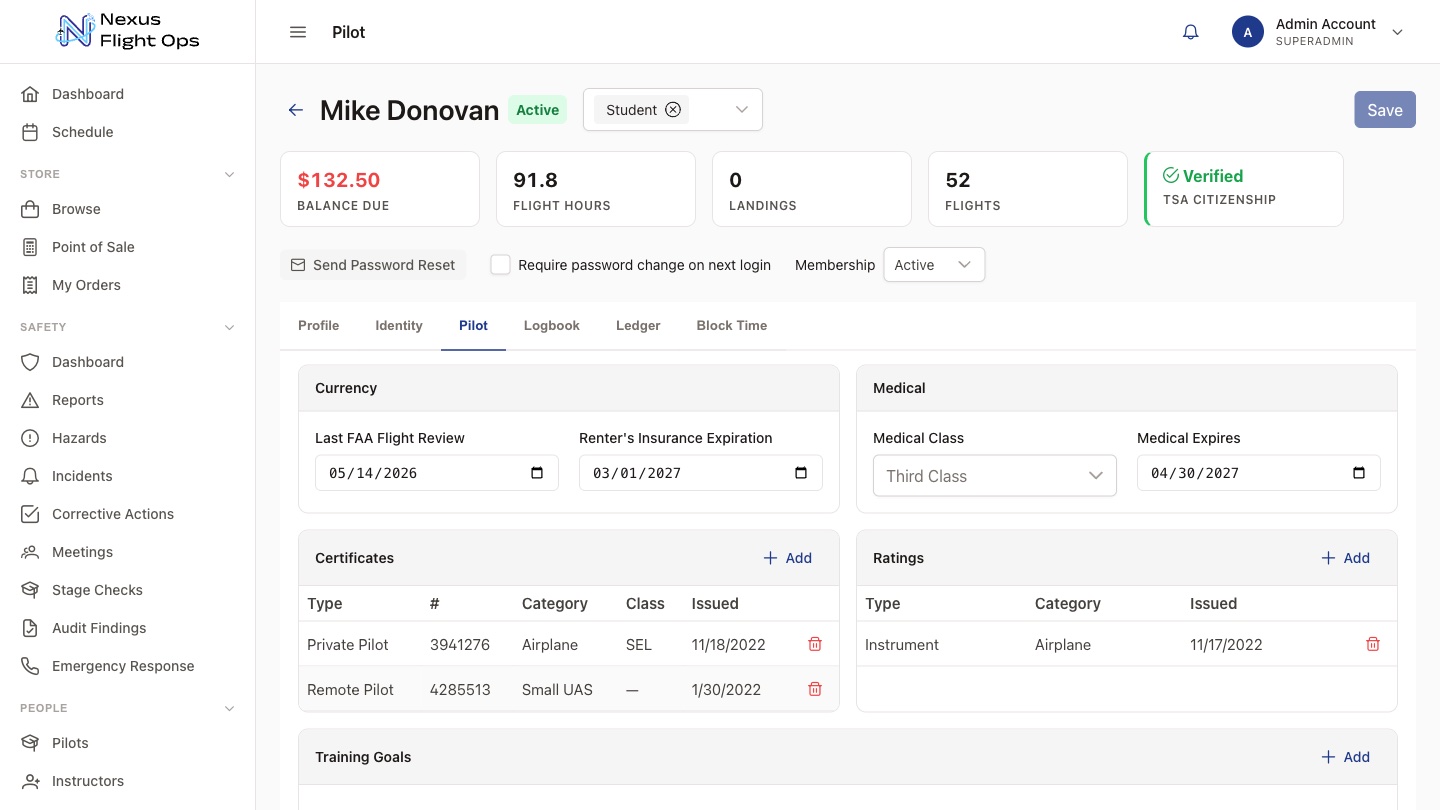
Task: Collapse the PEOPLE sidebar section
Action: tap(229, 708)
